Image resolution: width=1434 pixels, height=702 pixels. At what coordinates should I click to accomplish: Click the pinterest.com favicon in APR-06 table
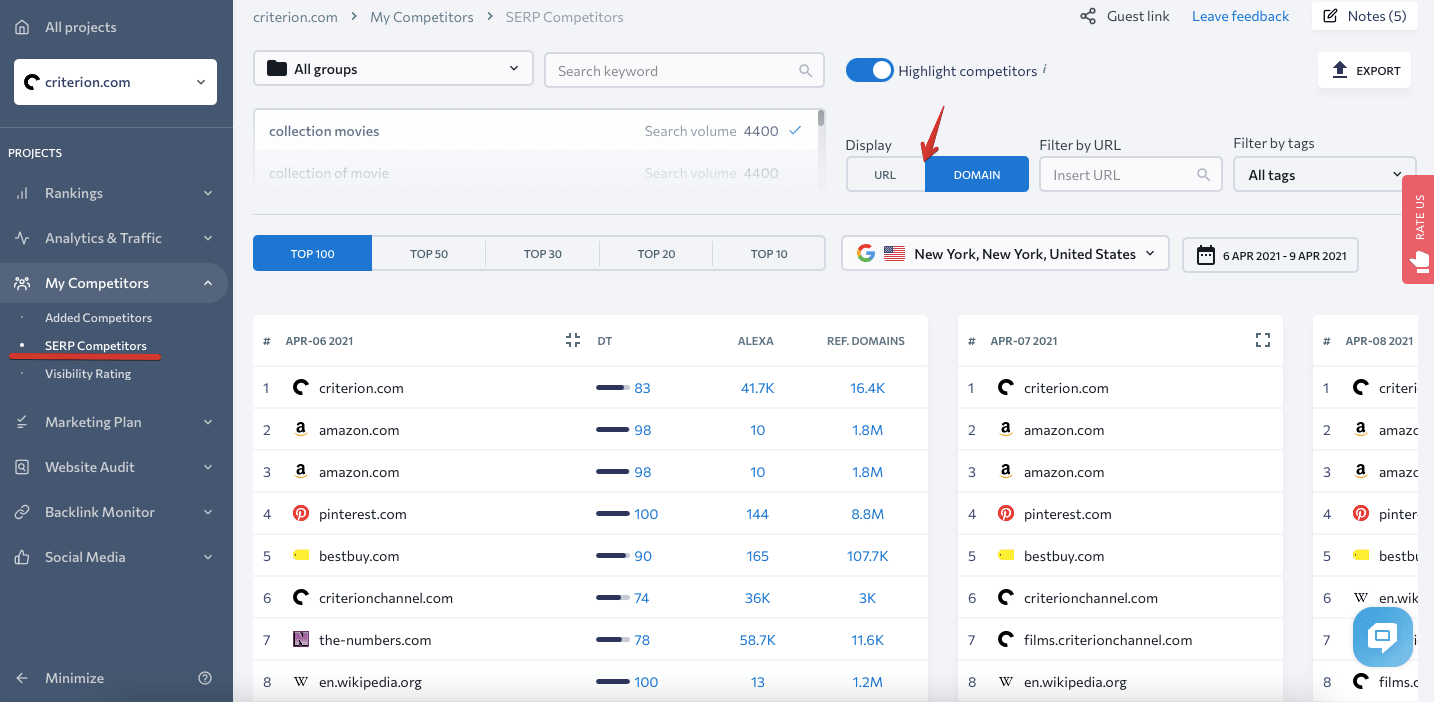[x=301, y=514]
